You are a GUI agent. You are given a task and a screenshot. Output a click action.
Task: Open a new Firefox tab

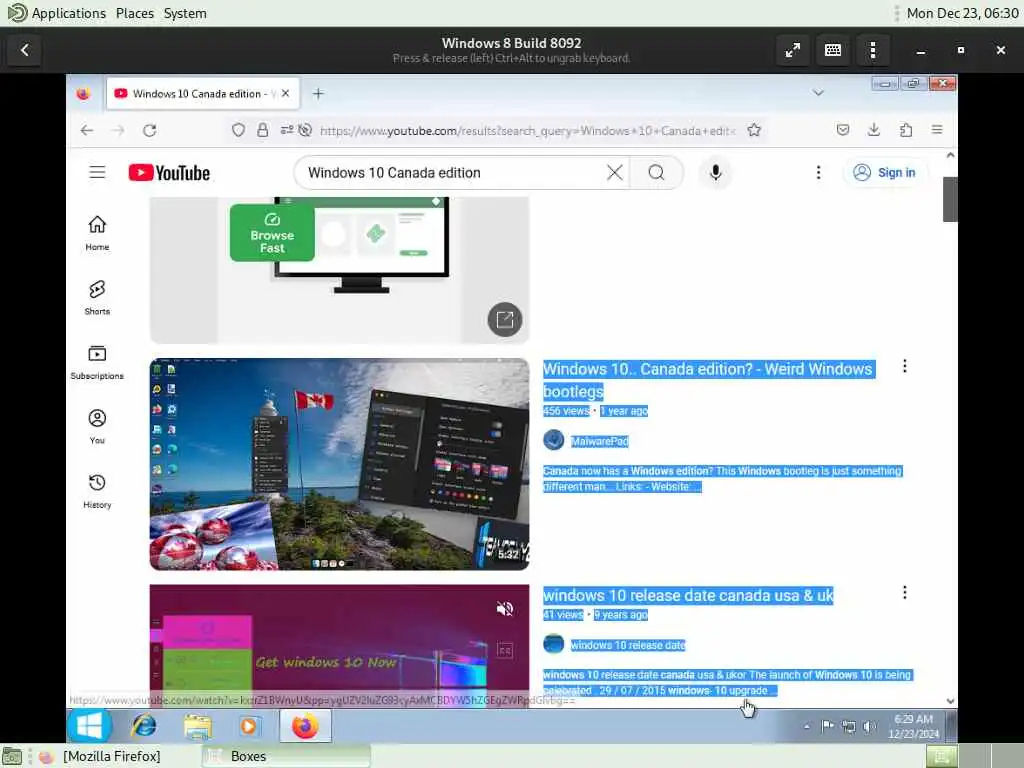tap(318, 93)
